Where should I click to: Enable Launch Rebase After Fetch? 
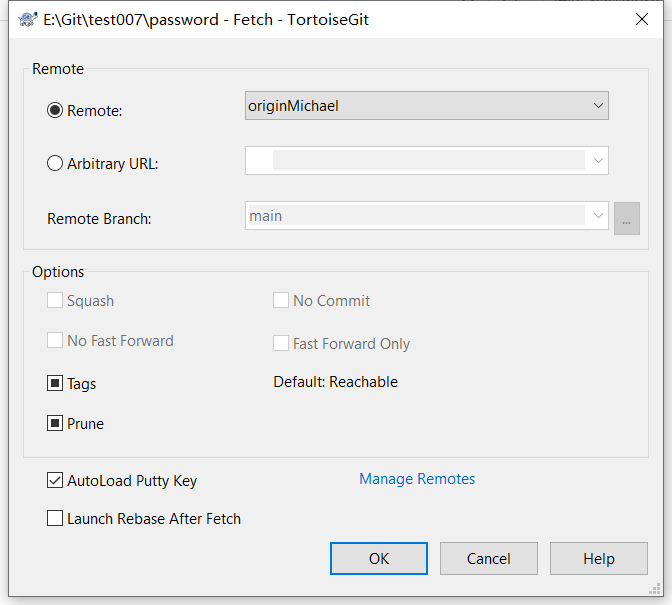pyautogui.click(x=55, y=518)
